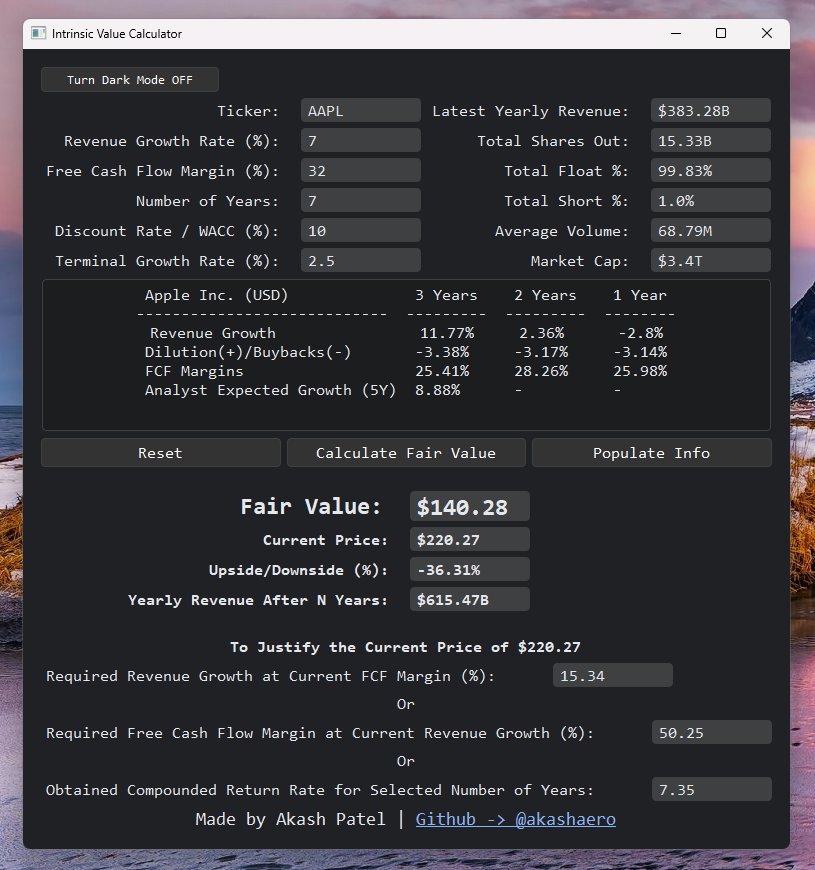Focus the Free Cash Flow Margin field
Screen dimensions: 815x870
[361, 170]
